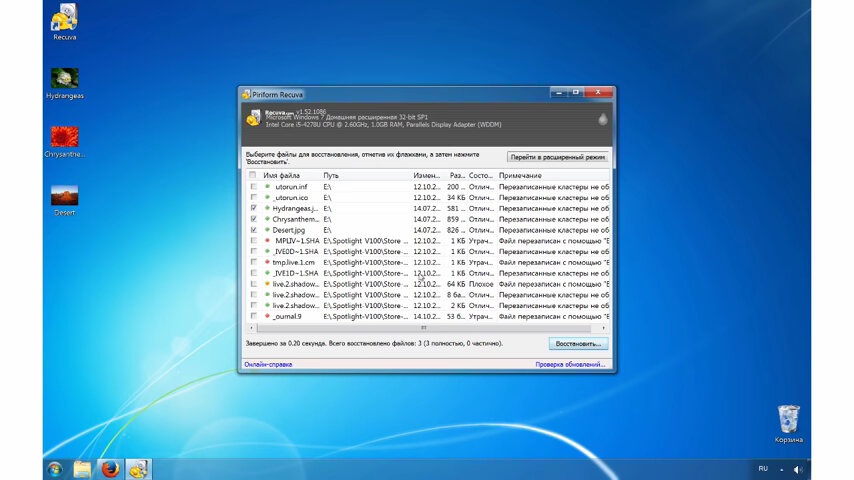This screenshot has height=480, width=854.
Task: Select the _utorun.ico file name
Action: point(290,197)
